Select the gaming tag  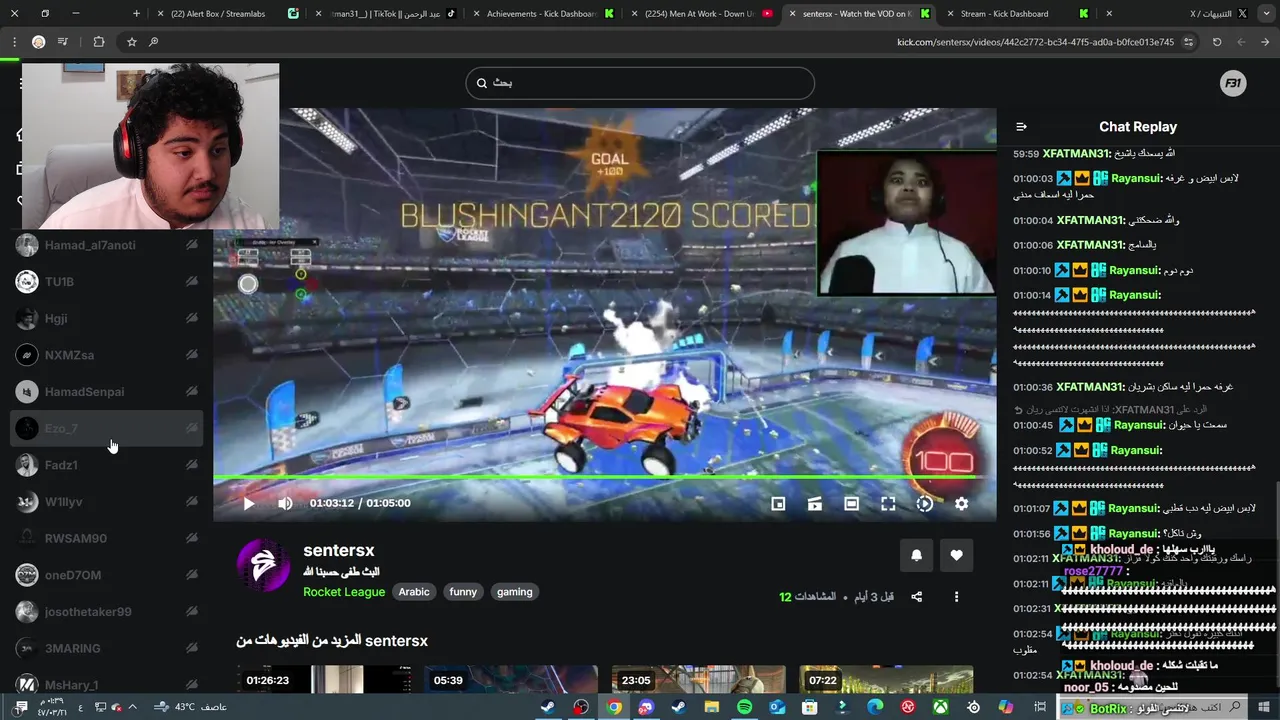515,592
